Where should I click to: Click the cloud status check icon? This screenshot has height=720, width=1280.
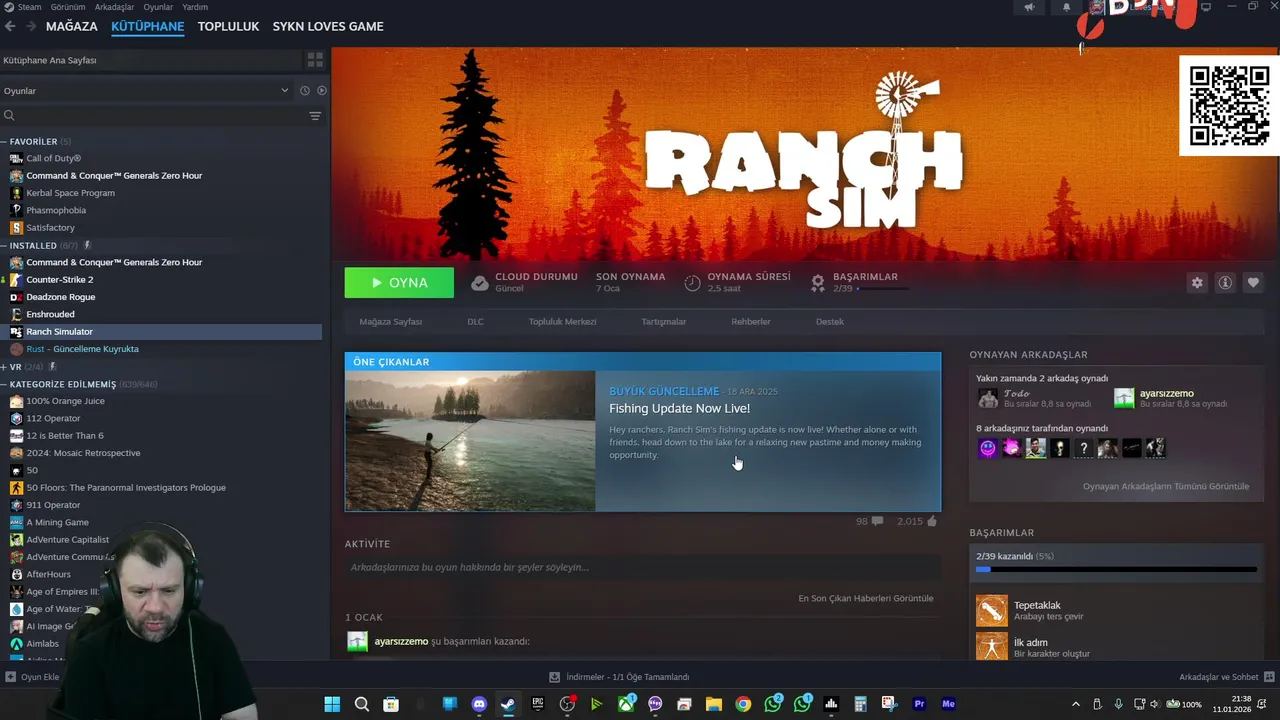point(480,283)
